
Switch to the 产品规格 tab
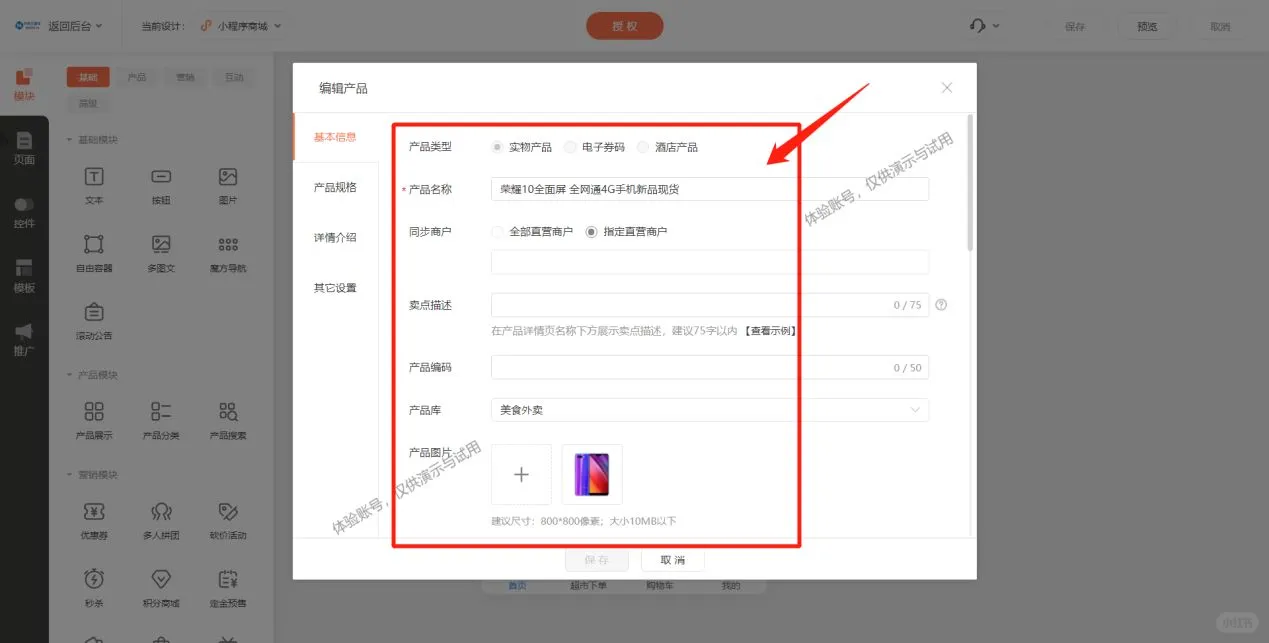(333, 187)
